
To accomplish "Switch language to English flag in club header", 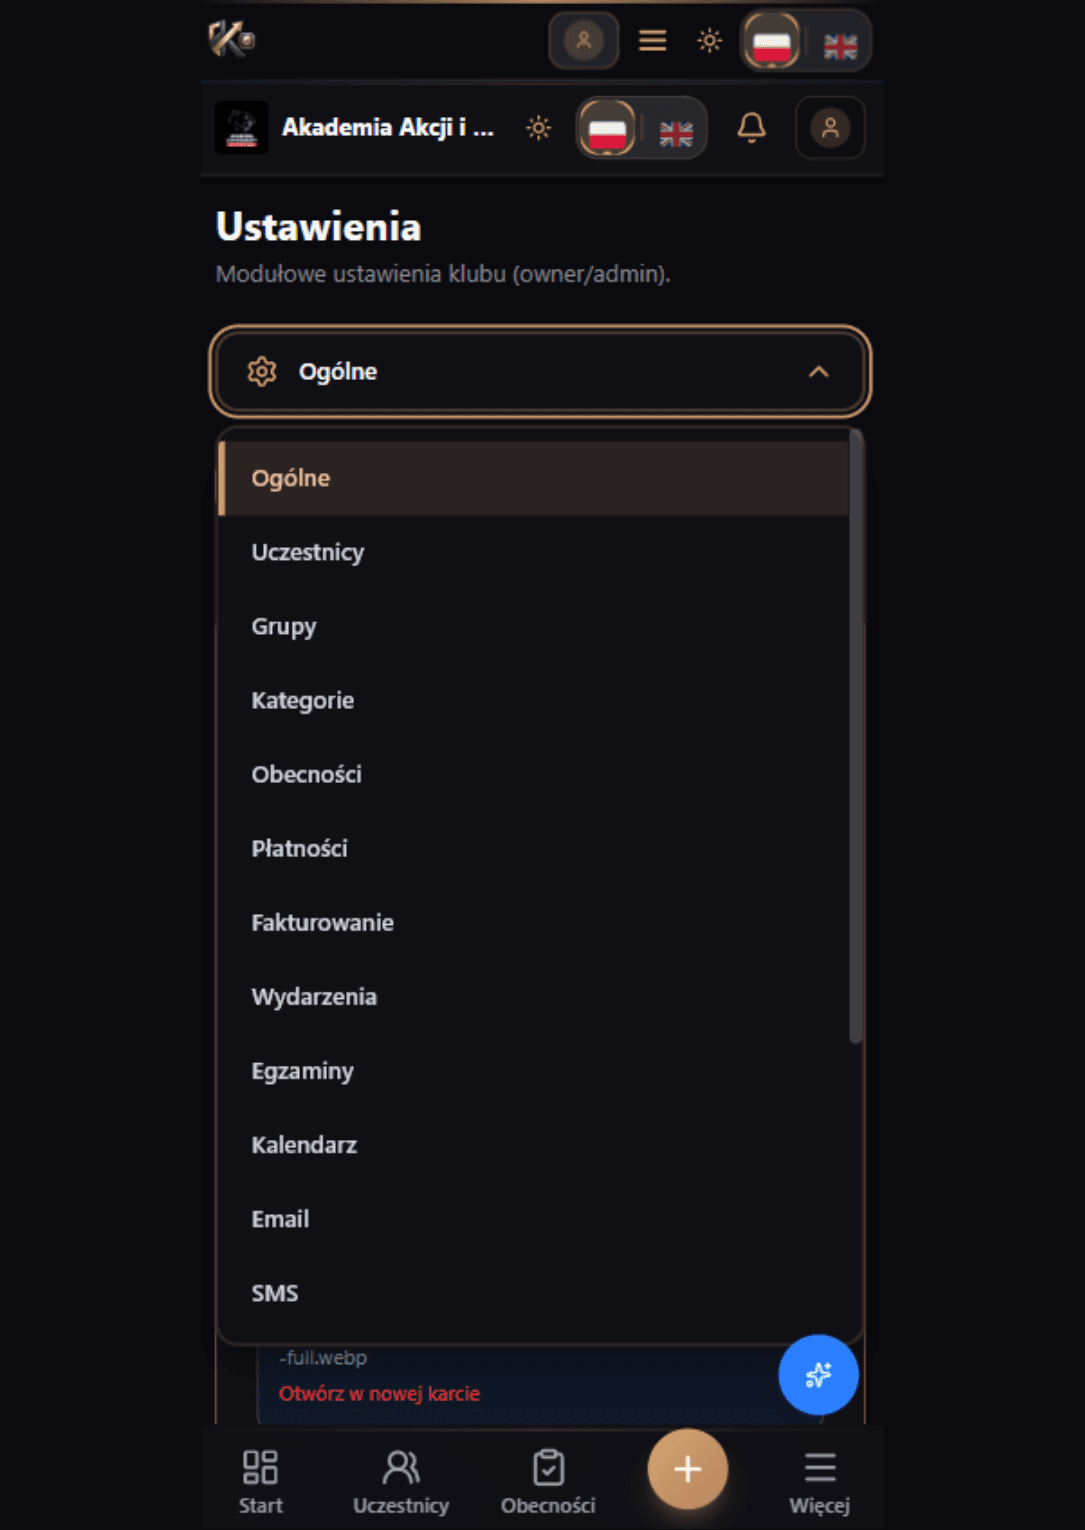I will click(677, 133).
